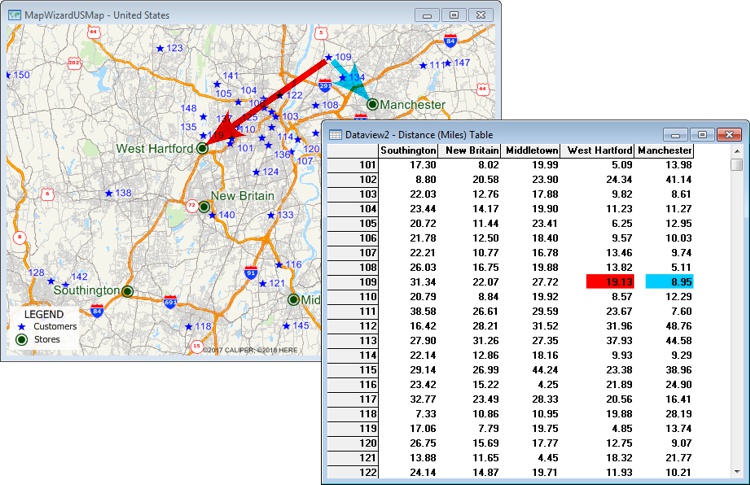Image resolution: width=750 pixels, height=485 pixels.
Task: Select customer star 138 on the map
Action: click(x=109, y=193)
